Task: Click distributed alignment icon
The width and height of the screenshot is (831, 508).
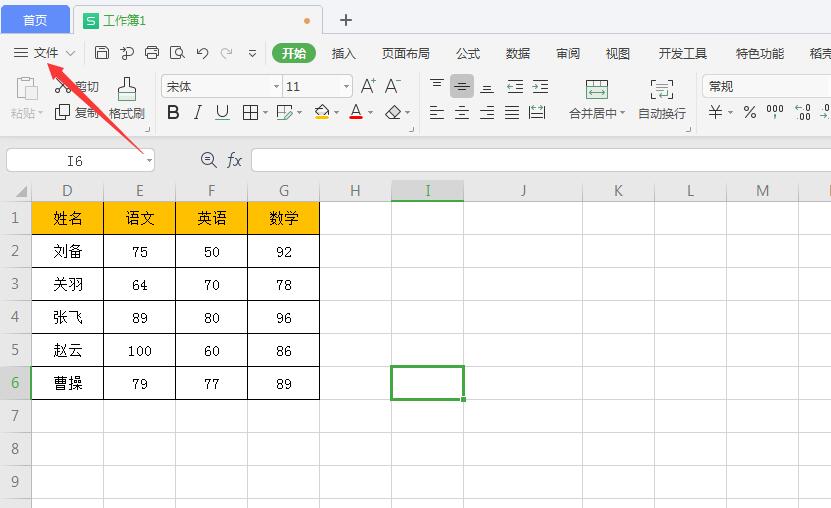Action: 537,112
